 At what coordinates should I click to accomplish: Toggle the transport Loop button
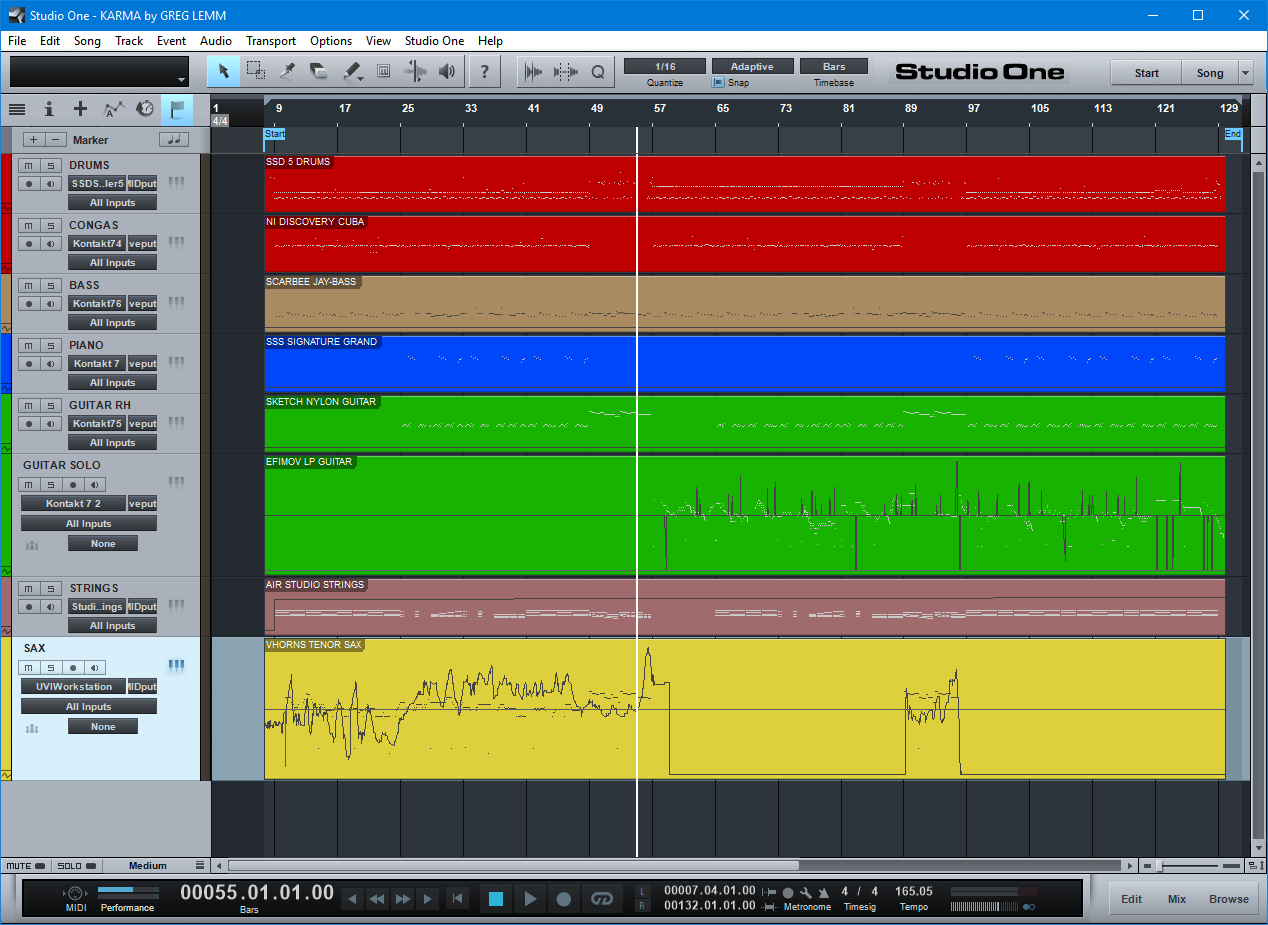(601, 899)
